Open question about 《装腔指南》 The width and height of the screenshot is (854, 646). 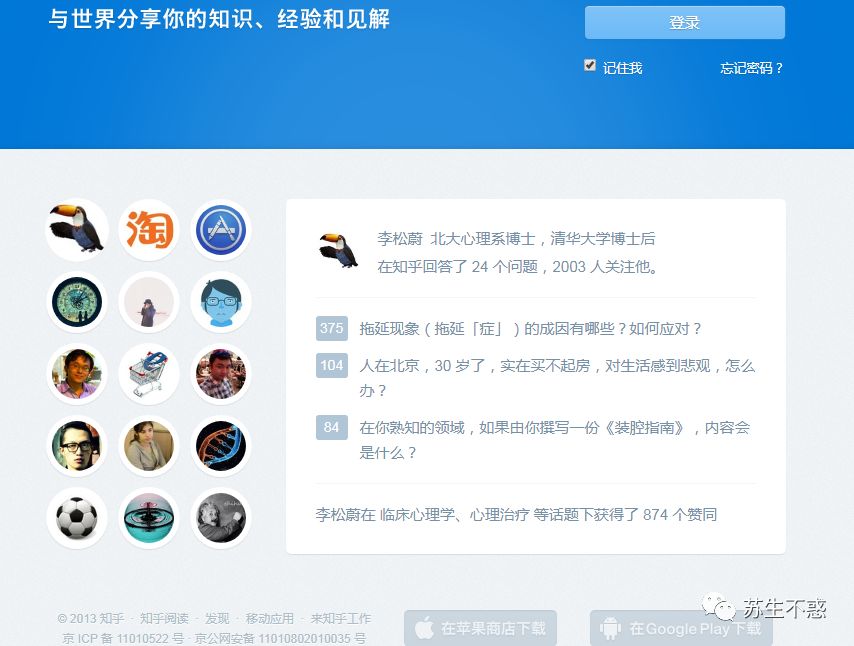click(555, 440)
